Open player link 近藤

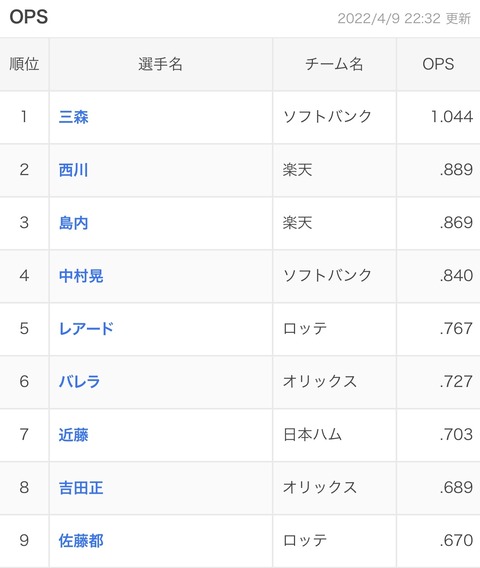click(x=74, y=435)
